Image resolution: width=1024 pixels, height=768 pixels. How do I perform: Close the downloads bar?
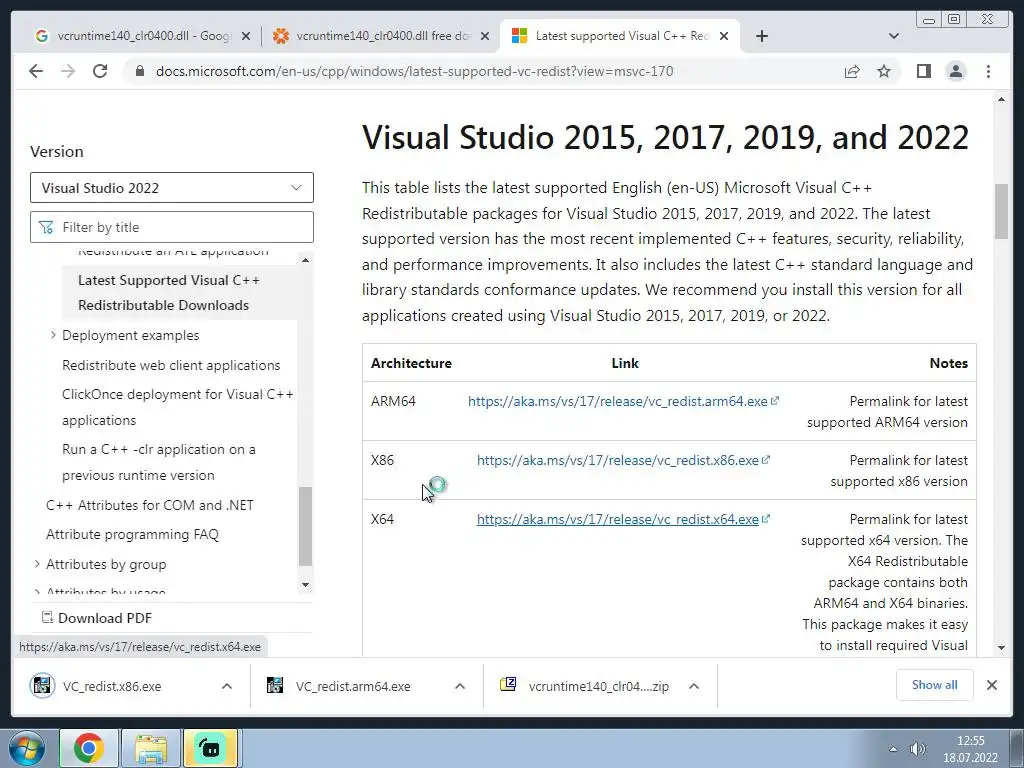click(991, 685)
